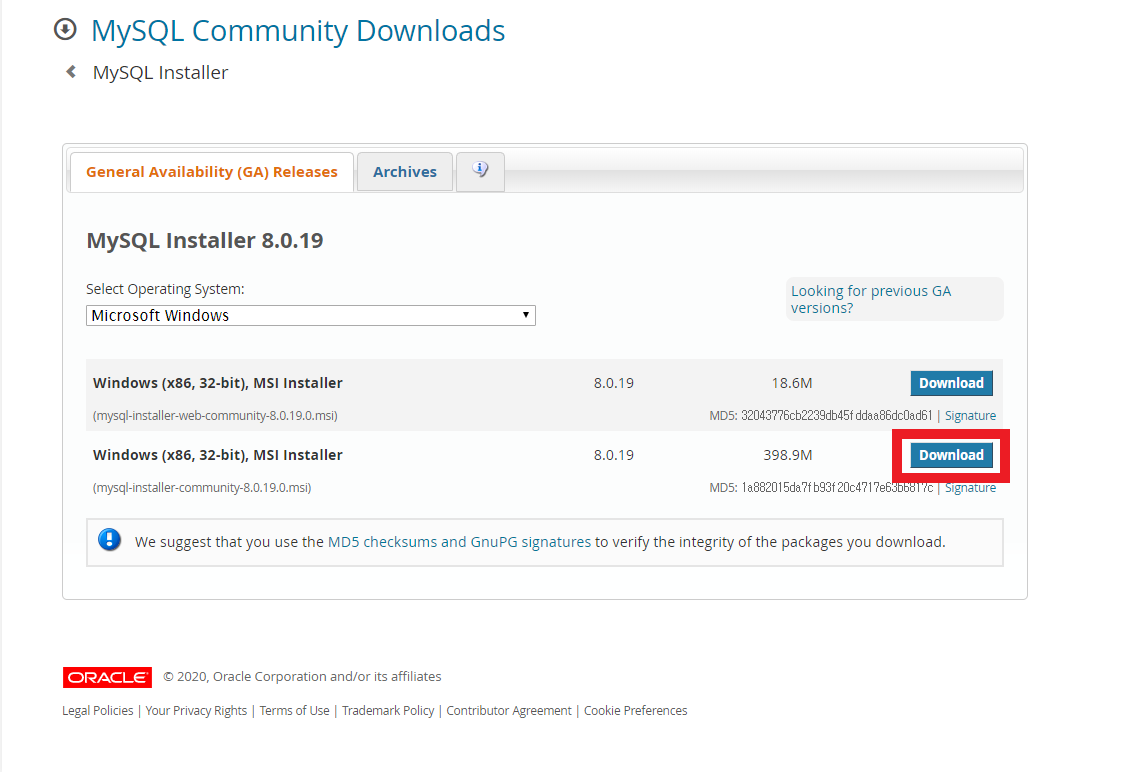Click the blue info alert icon
The image size is (1144, 772).
pos(109,541)
